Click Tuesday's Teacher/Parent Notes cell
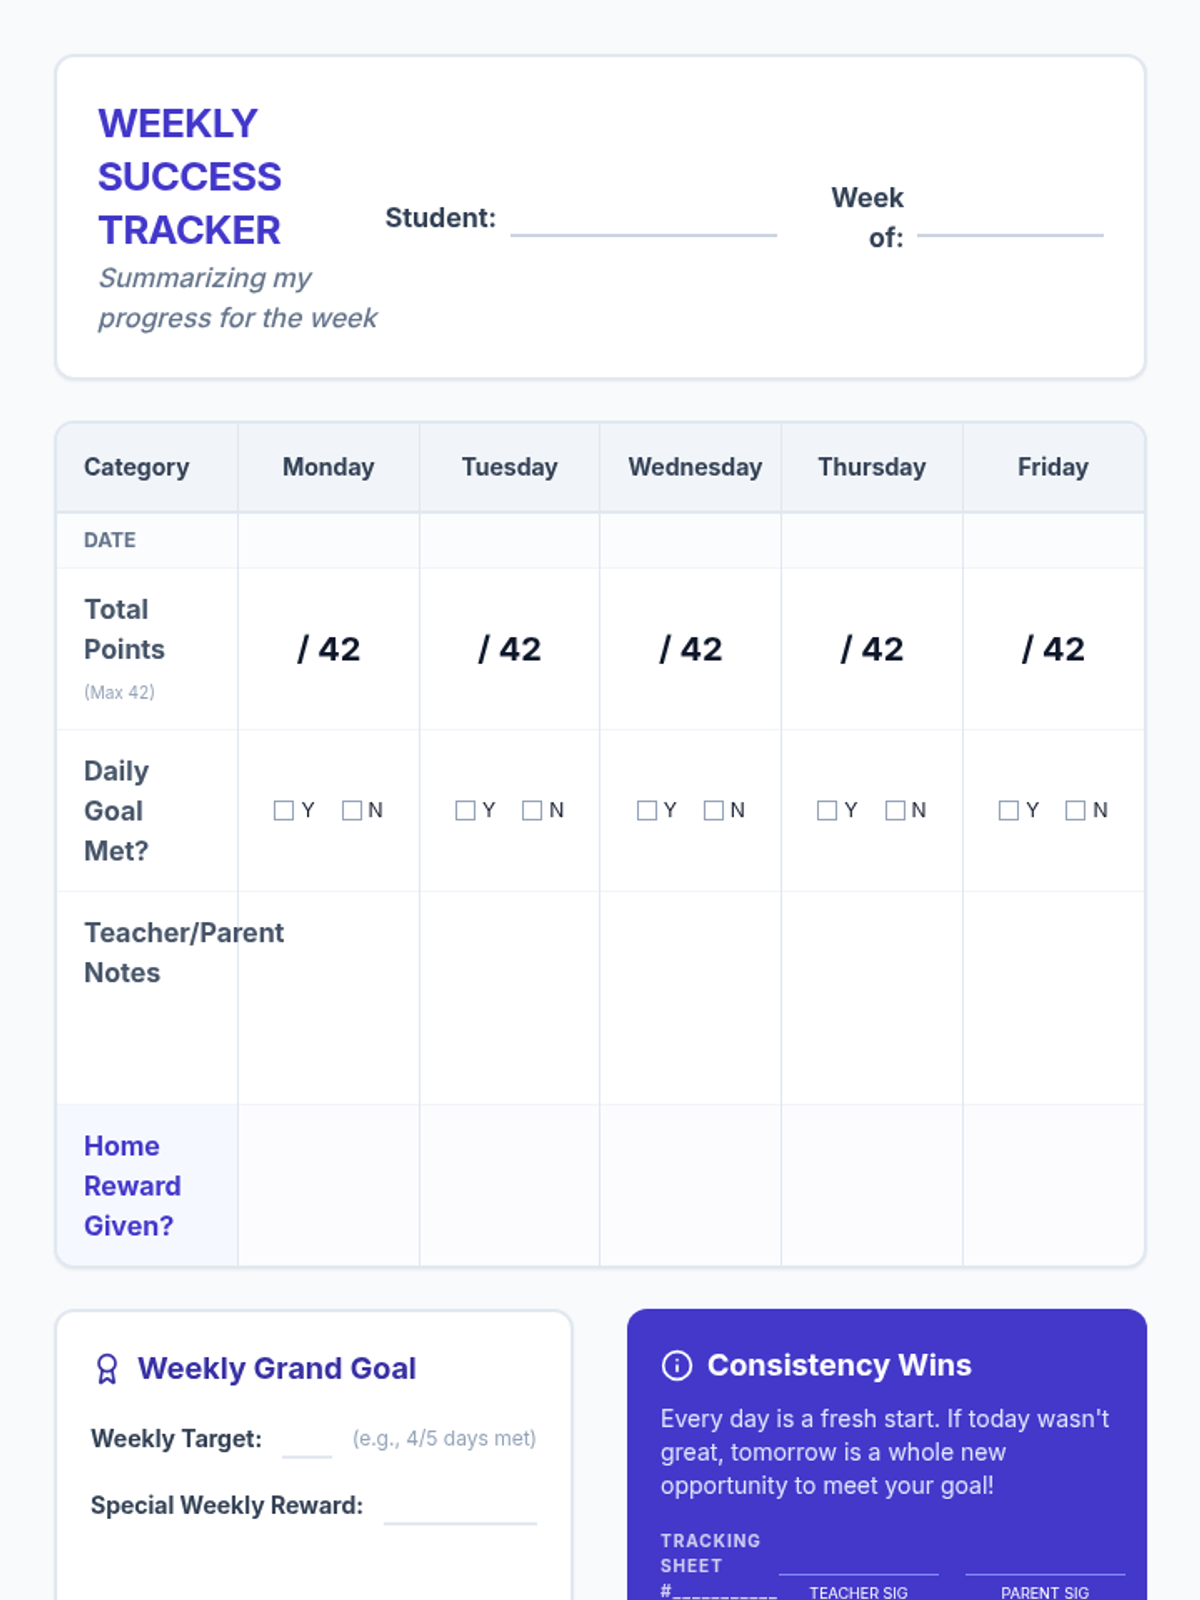Image resolution: width=1200 pixels, height=1600 pixels. point(510,998)
